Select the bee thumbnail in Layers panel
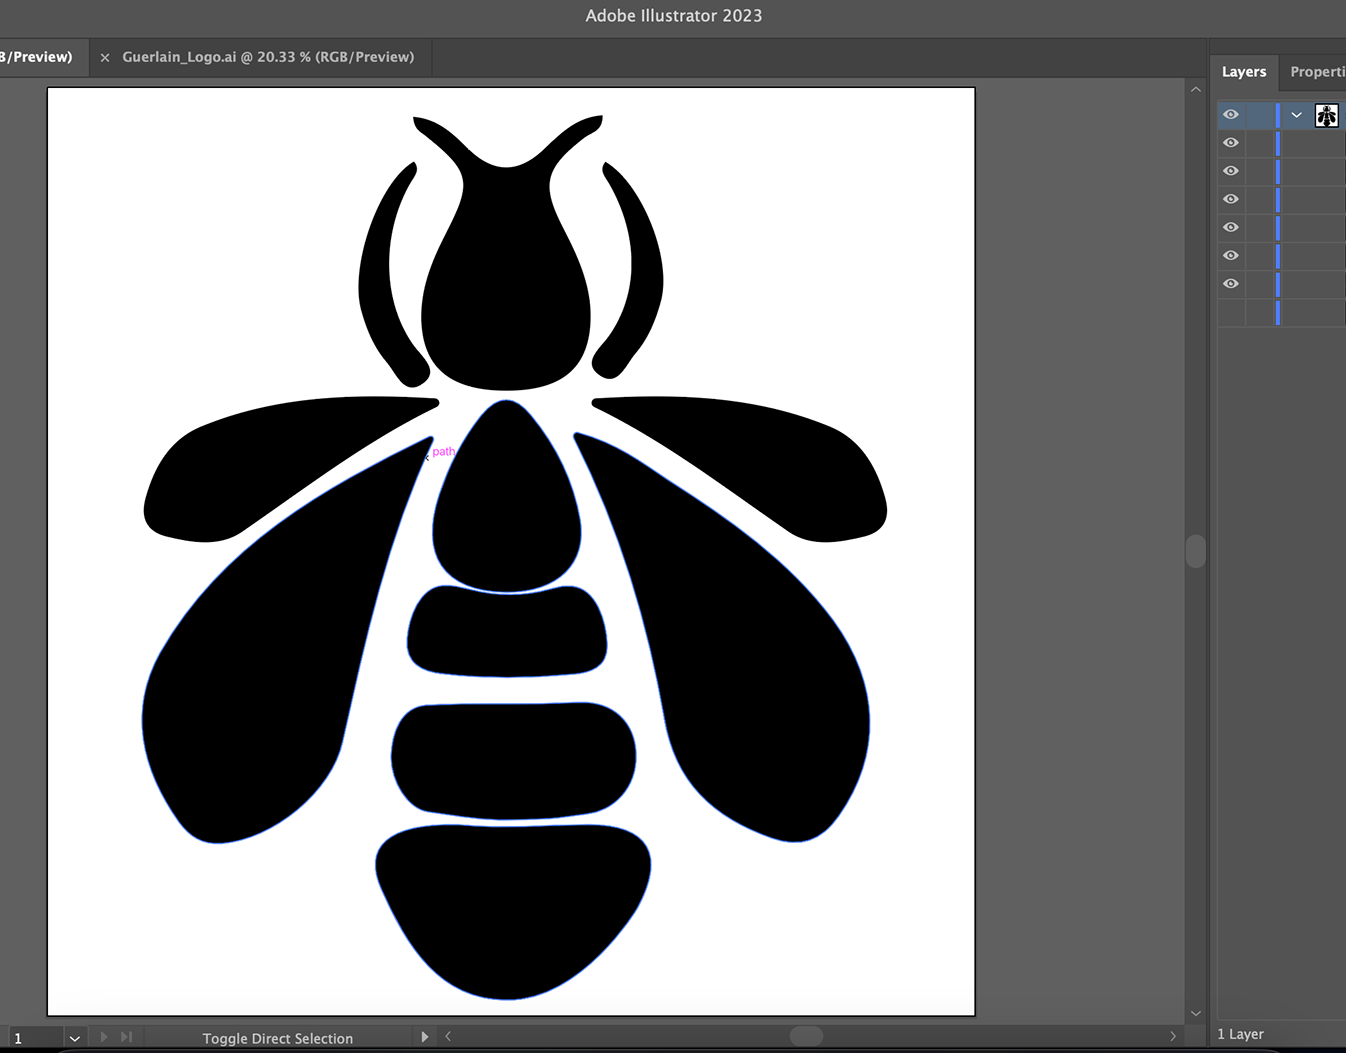 click(x=1327, y=115)
